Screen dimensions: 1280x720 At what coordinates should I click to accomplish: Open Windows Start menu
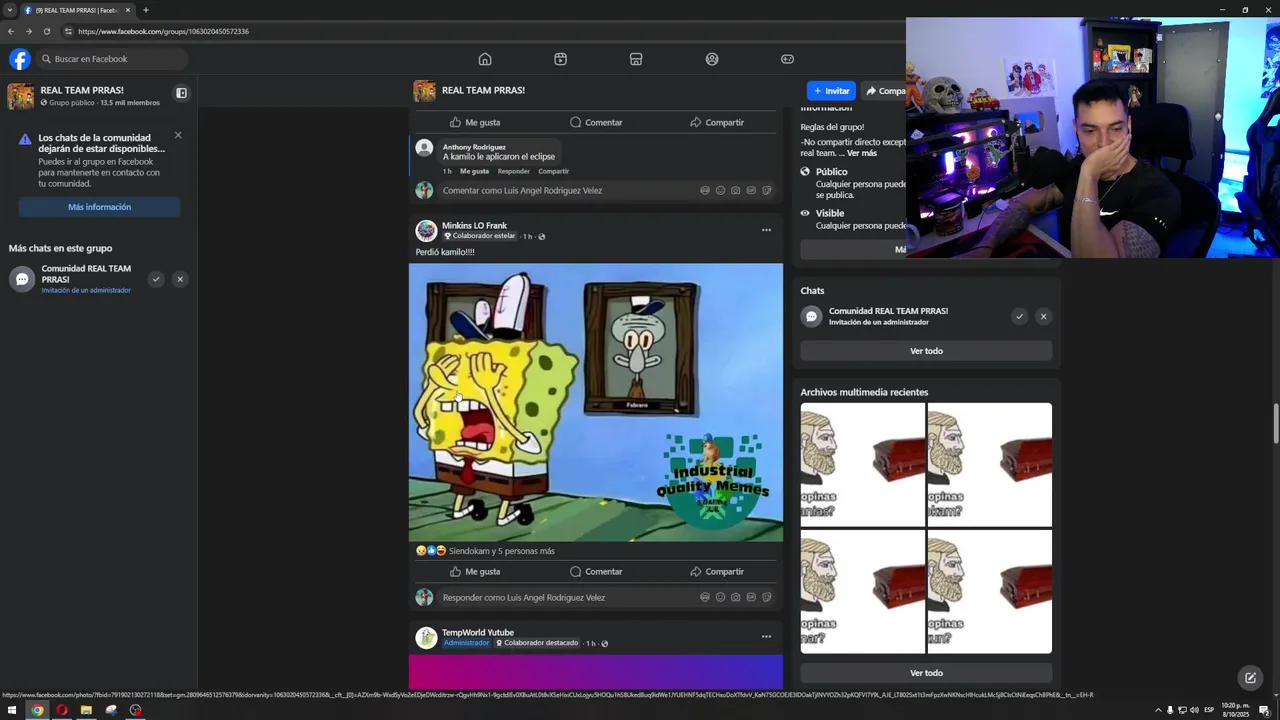coord(12,710)
